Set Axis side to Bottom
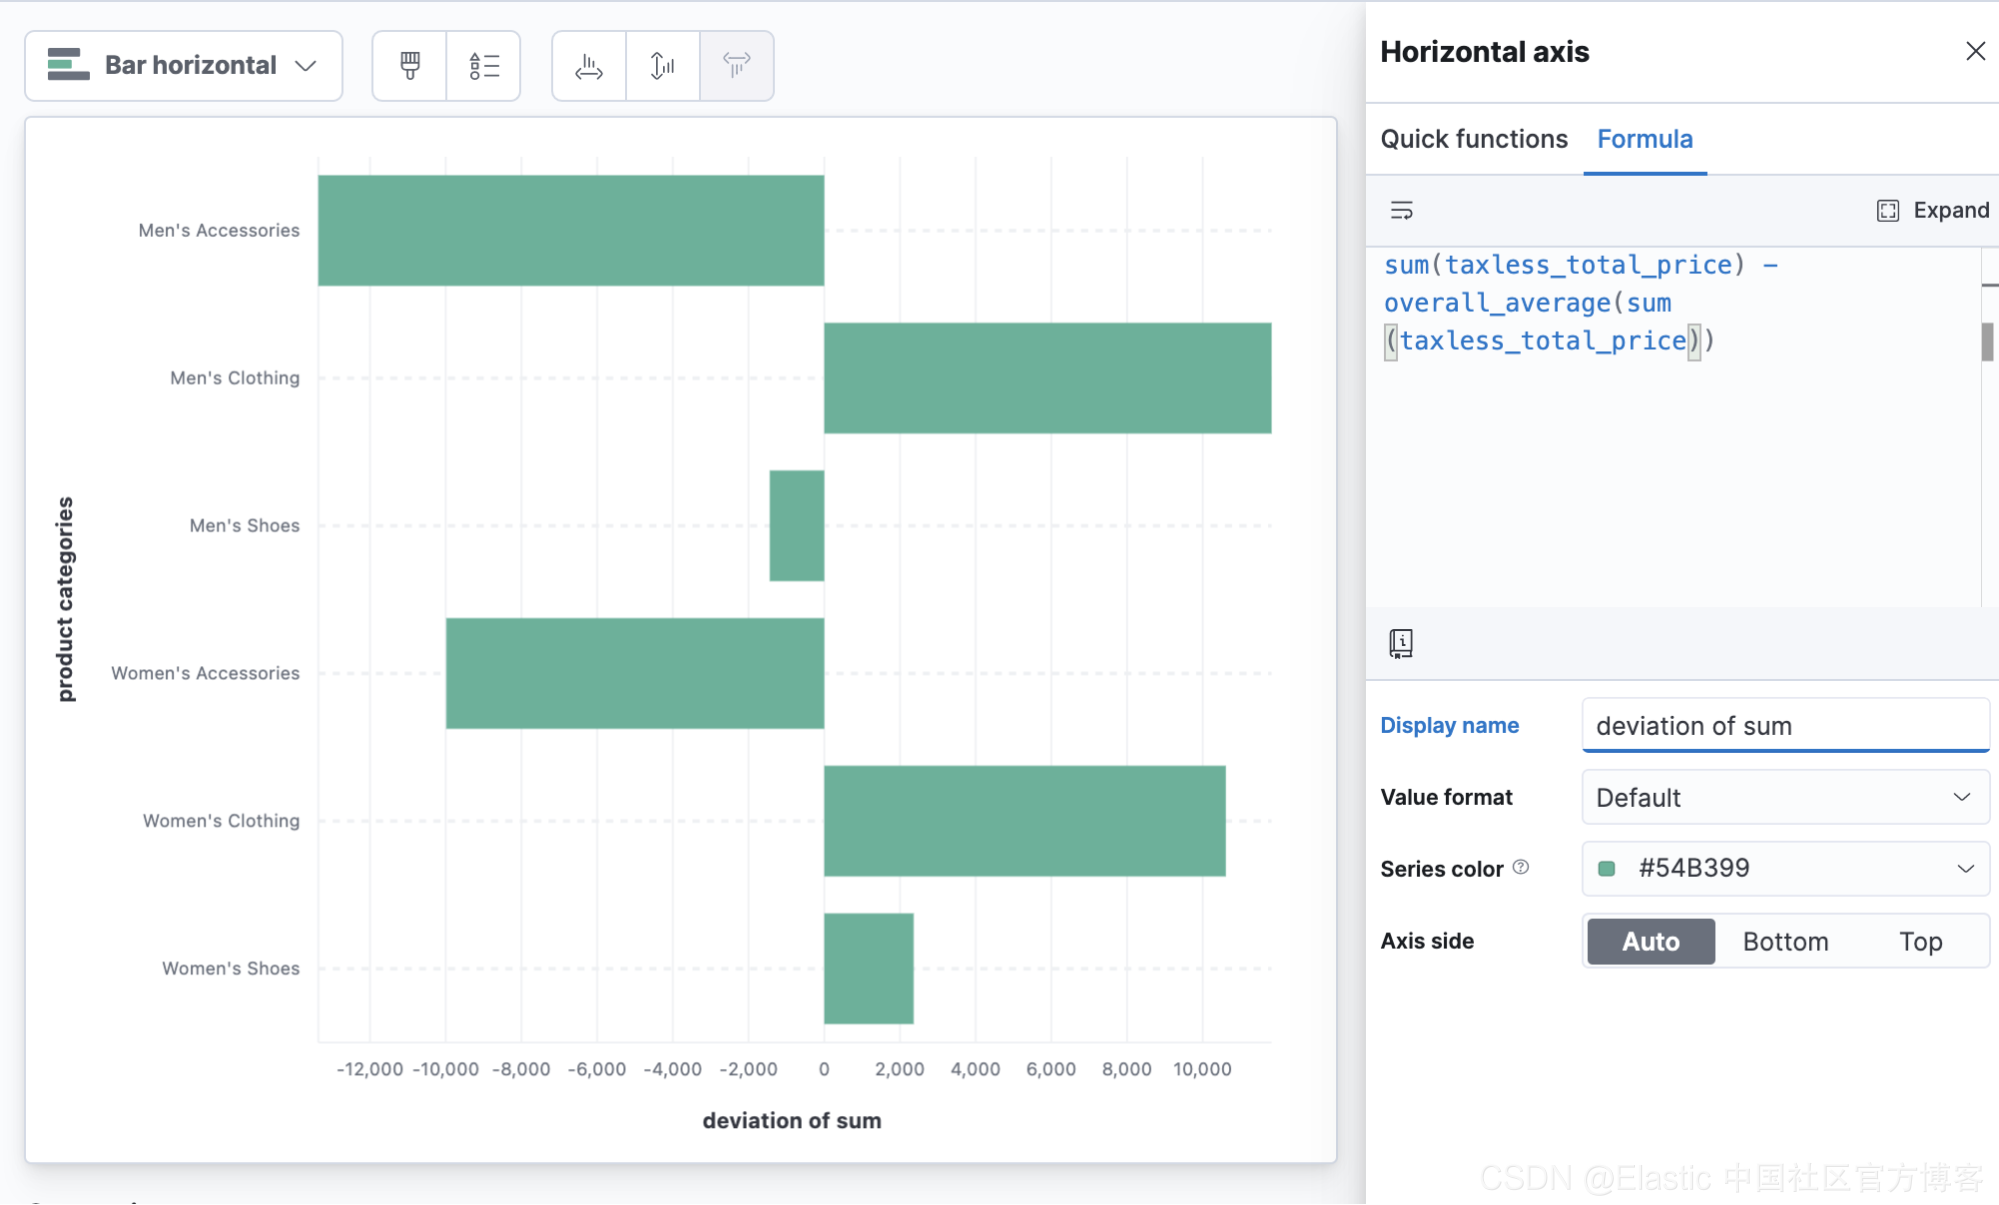The width and height of the screenshot is (1999, 1205). click(1785, 941)
